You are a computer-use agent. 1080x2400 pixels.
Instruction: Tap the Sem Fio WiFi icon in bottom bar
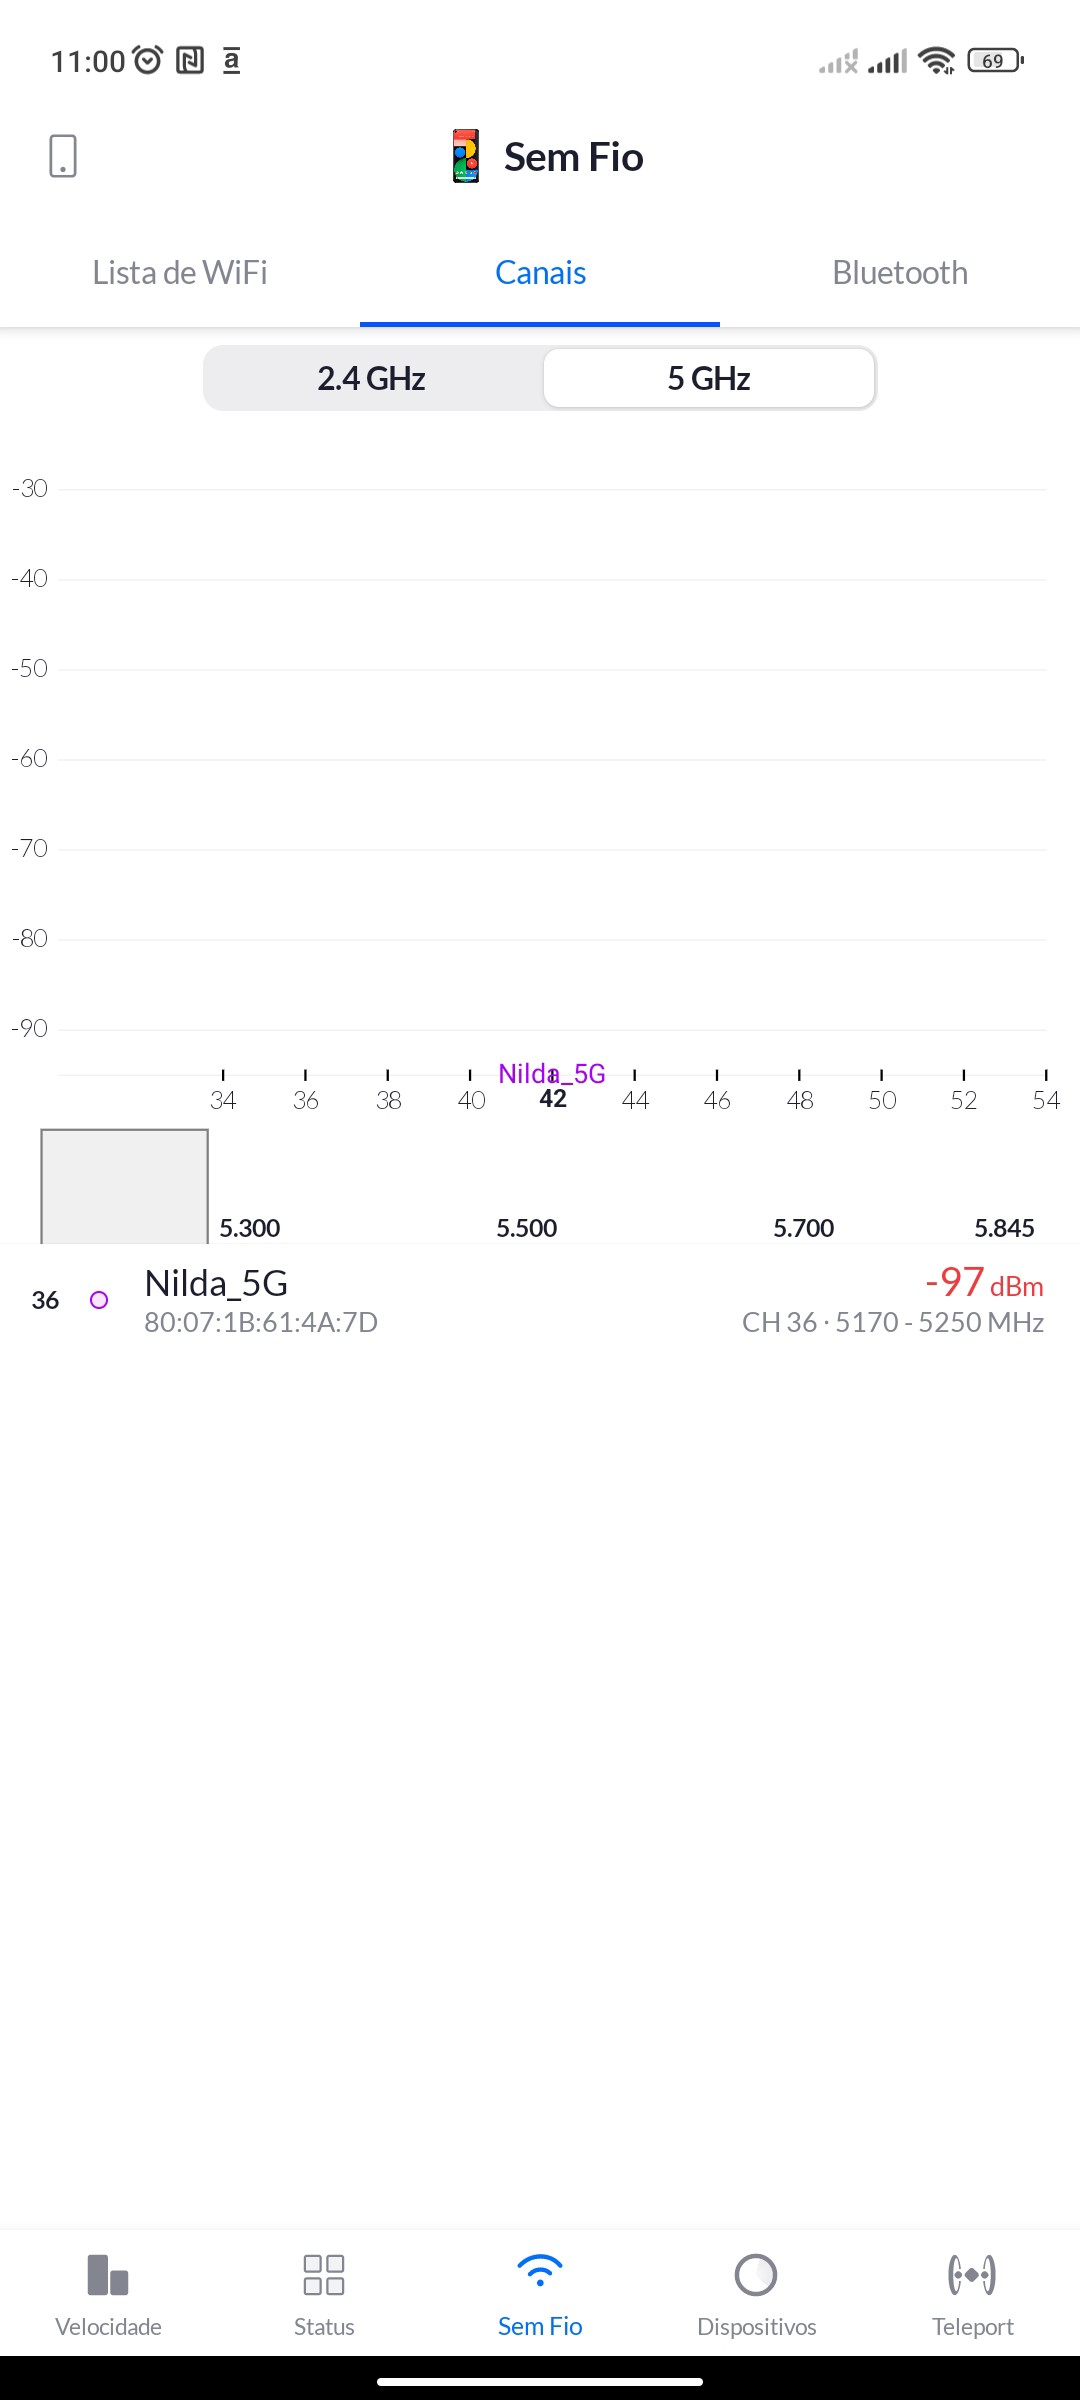pos(540,2272)
